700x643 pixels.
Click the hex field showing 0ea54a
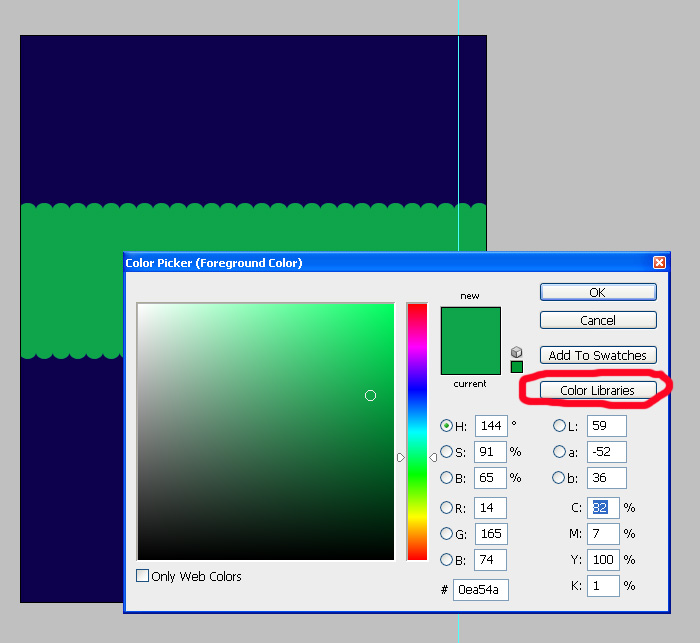coord(480,590)
